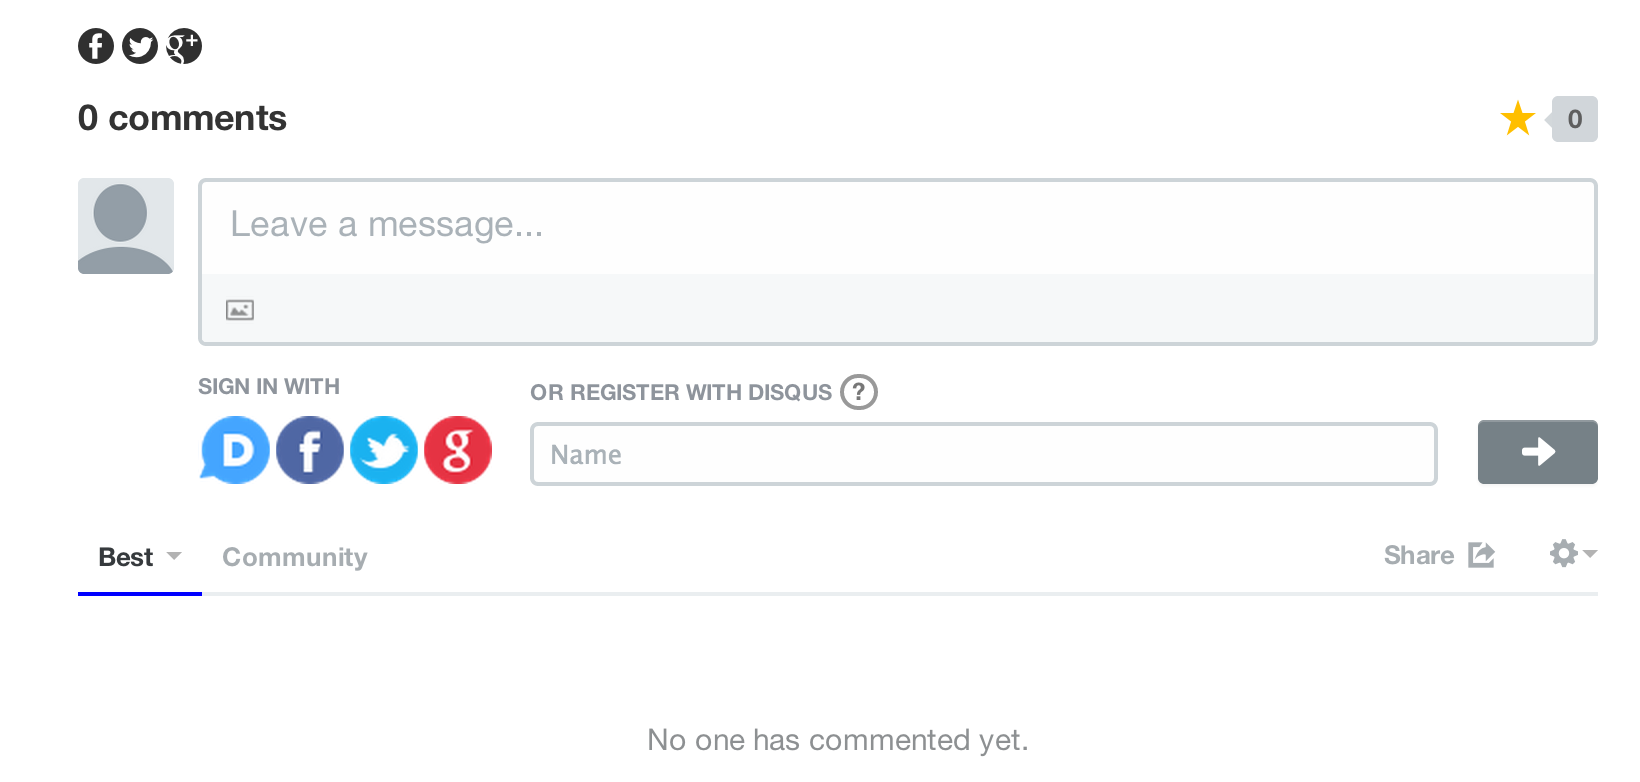Click the Leave a message text box
This screenshot has height=782, width=1640.
pyautogui.click(x=897, y=226)
